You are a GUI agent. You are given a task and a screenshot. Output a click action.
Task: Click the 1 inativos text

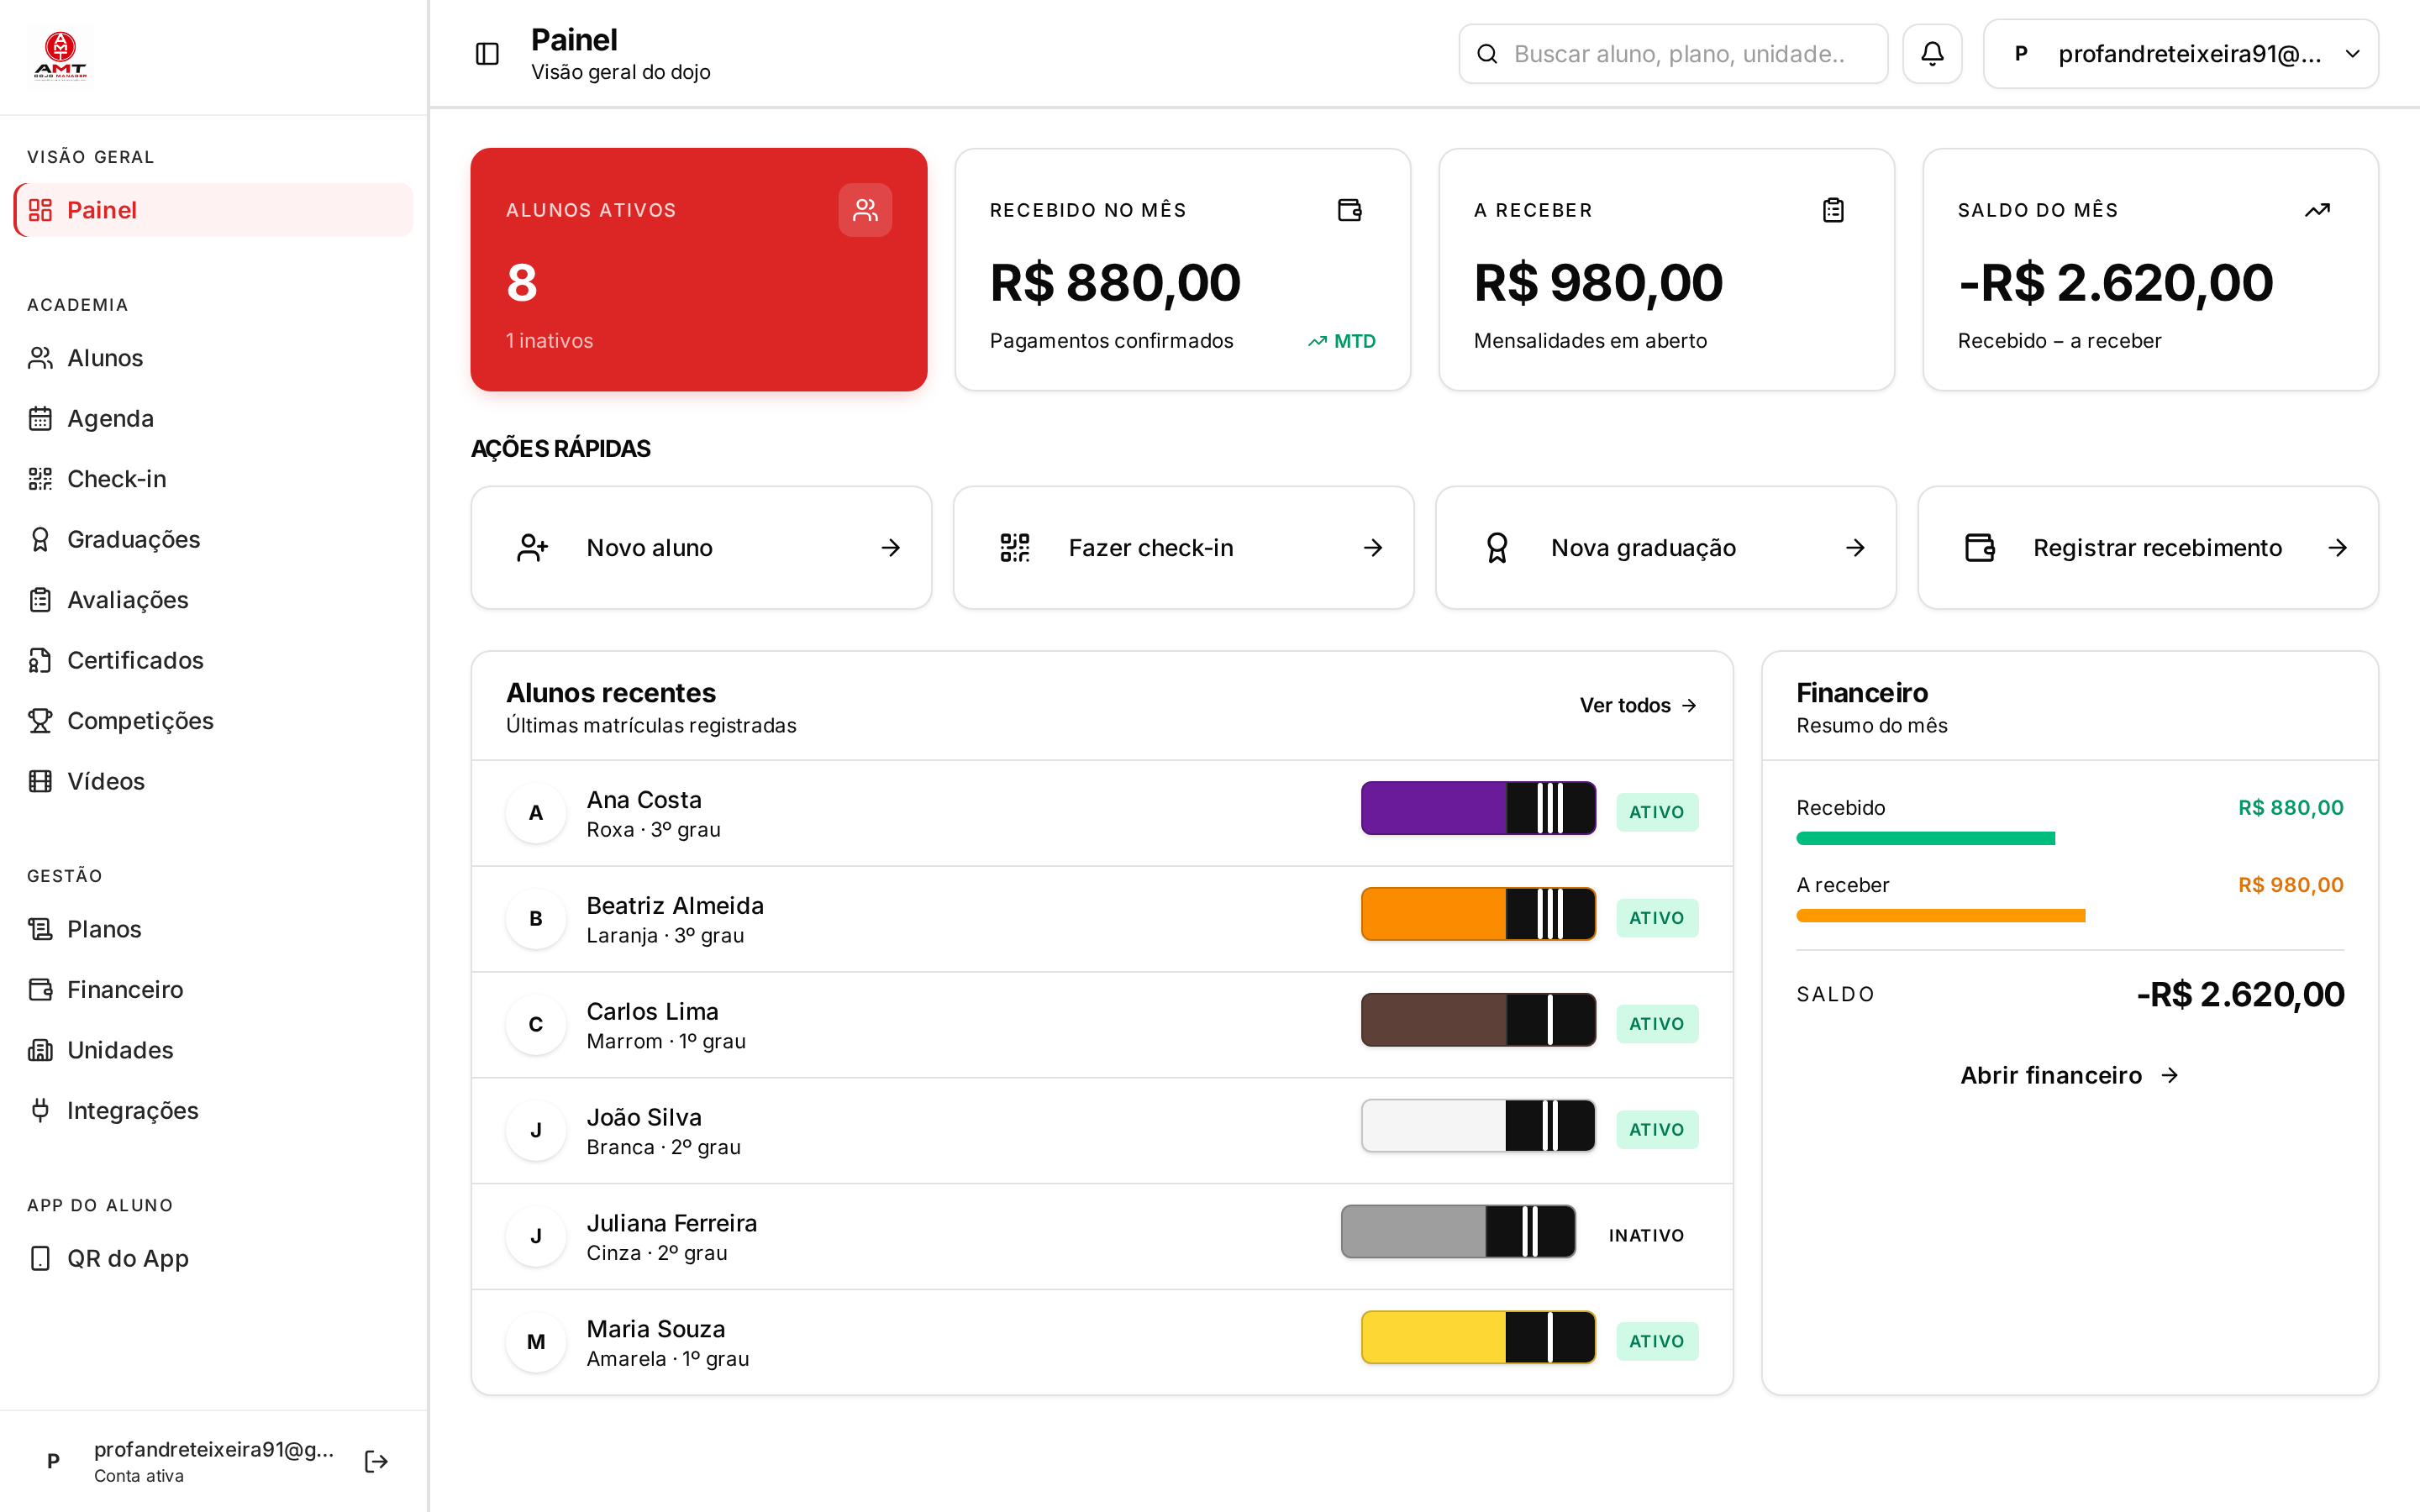click(x=549, y=341)
